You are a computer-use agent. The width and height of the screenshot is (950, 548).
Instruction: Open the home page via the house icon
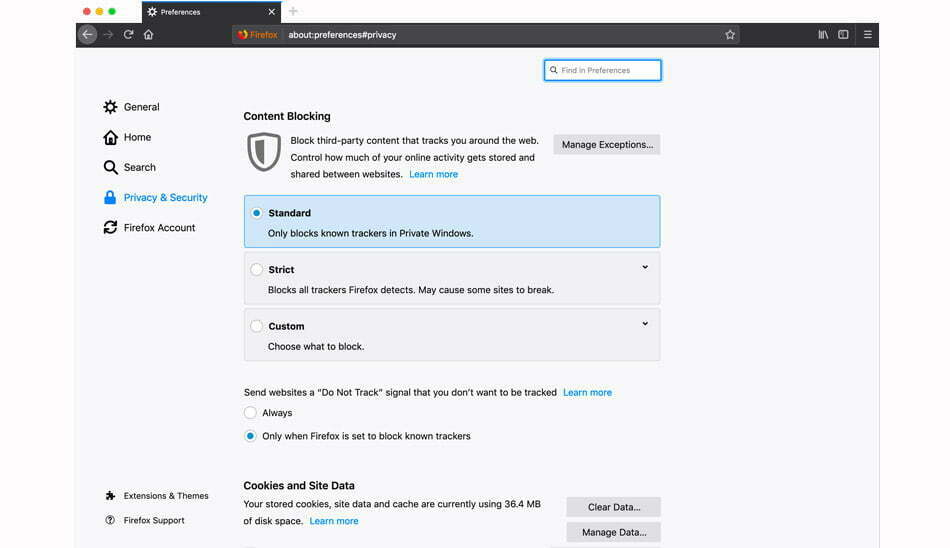click(x=148, y=35)
